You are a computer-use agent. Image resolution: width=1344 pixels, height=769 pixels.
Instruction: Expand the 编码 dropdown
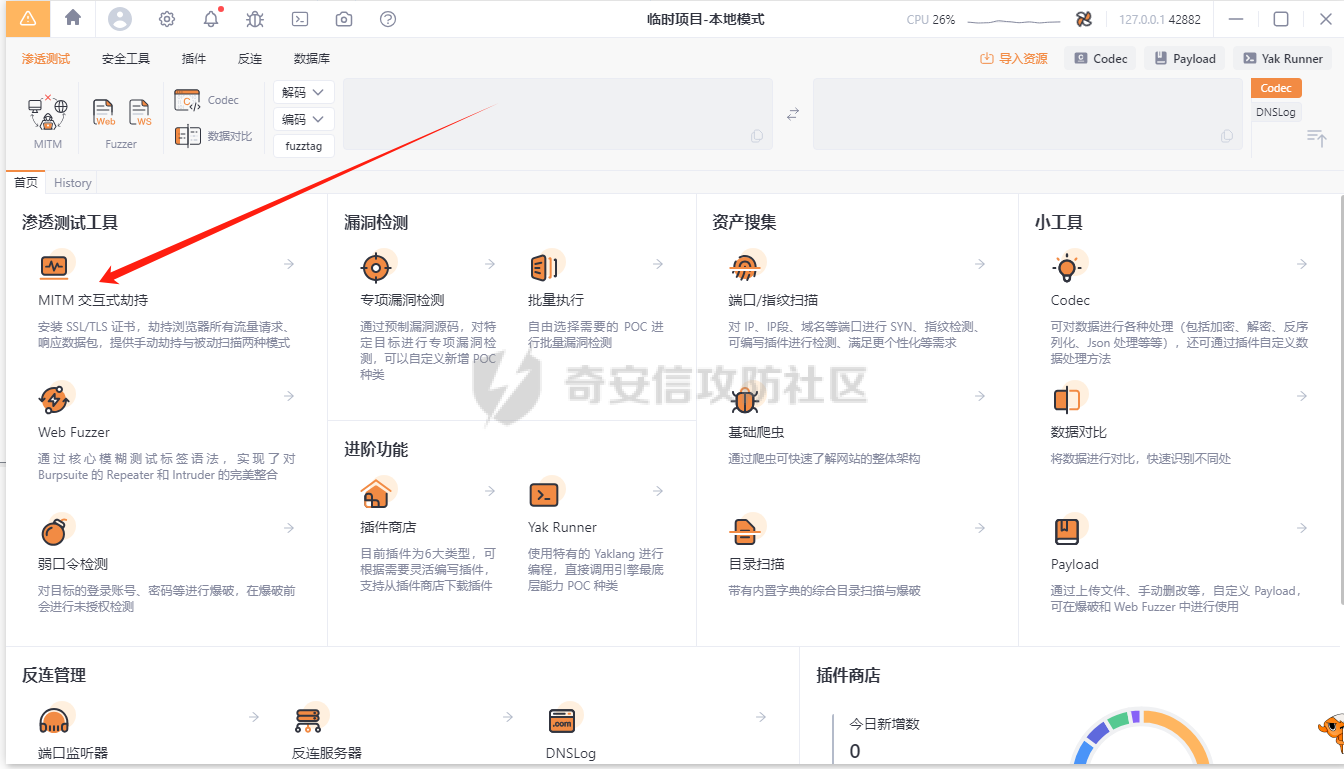coord(303,119)
